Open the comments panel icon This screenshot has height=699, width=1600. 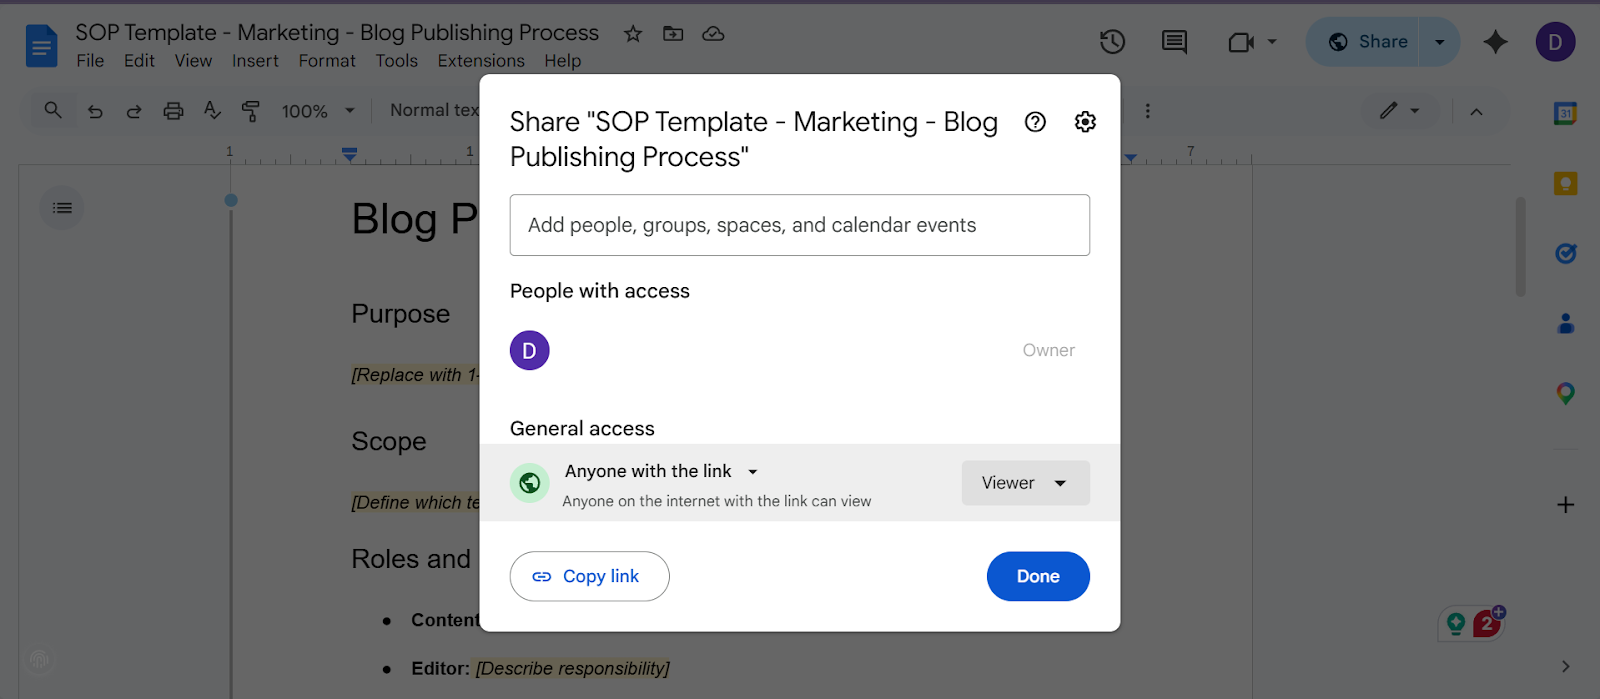pyautogui.click(x=1174, y=42)
